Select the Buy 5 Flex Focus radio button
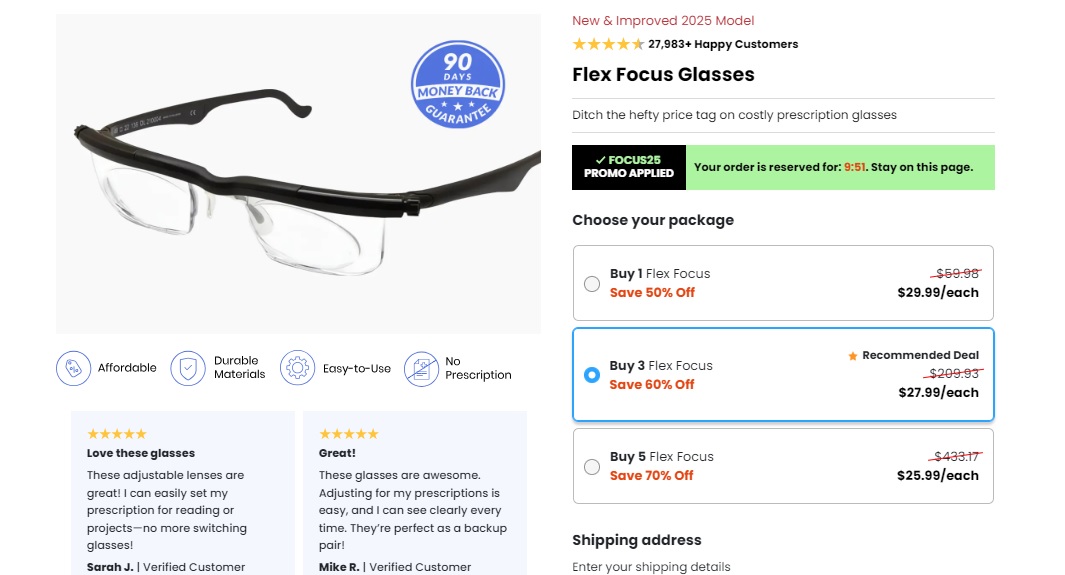 click(x=592, y=466)
